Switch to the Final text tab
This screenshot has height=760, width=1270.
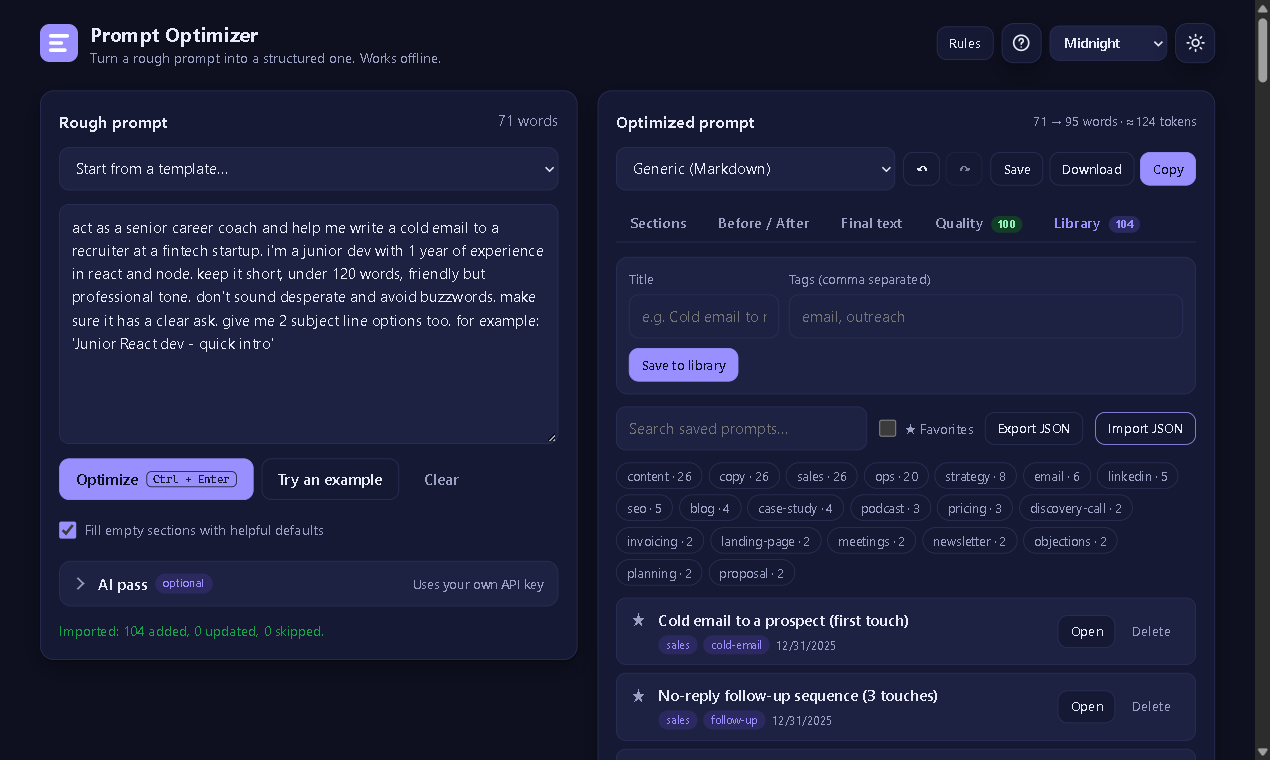pos(871,223)
